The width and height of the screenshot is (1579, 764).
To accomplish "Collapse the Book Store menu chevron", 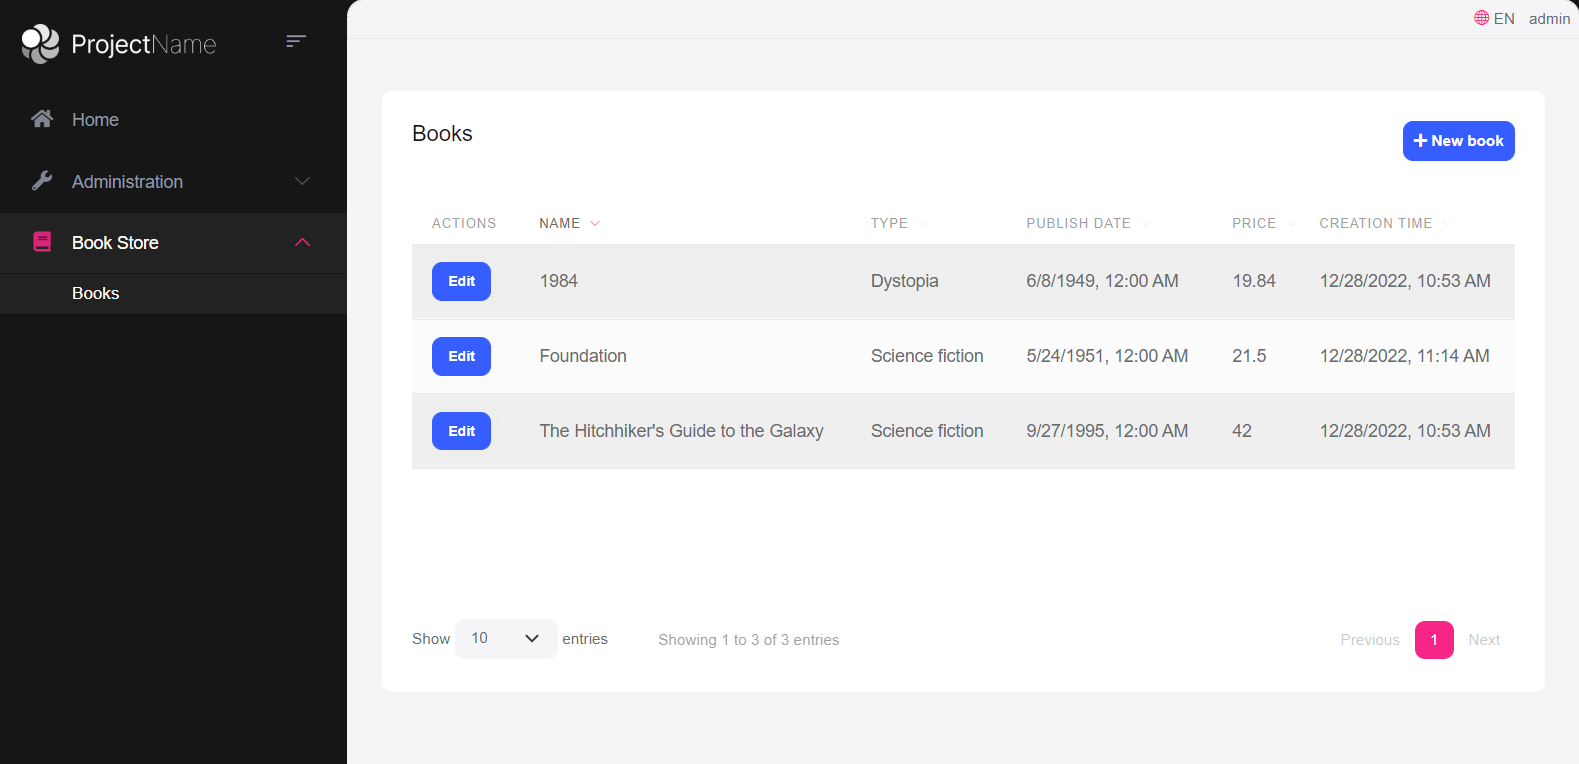I will tap(302, 242).
